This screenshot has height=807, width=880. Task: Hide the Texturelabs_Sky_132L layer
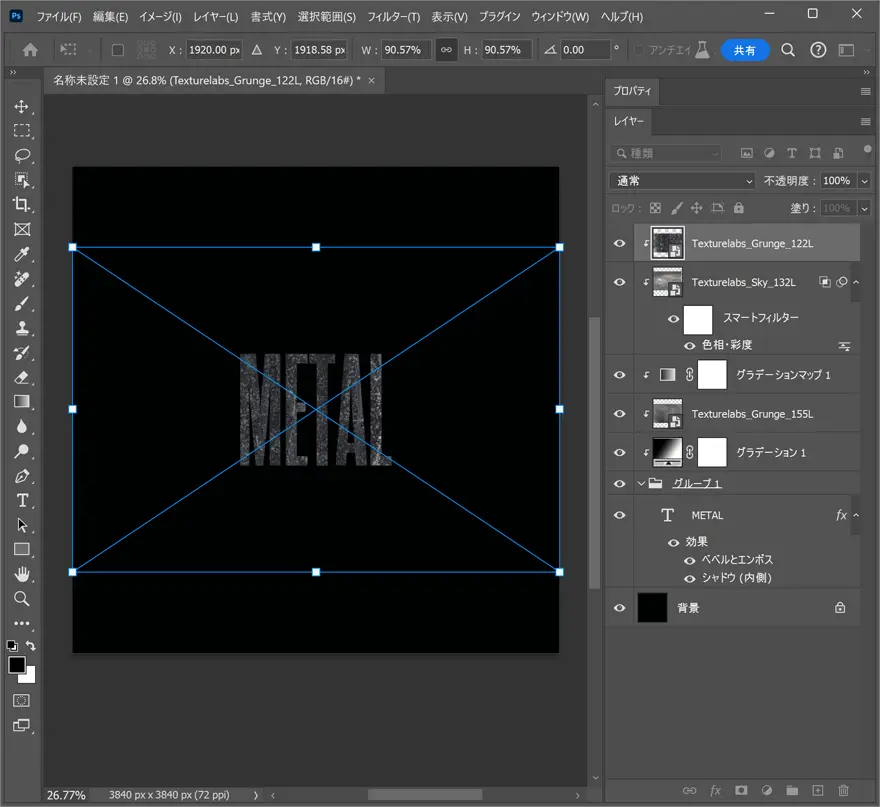pyautogui.click(x=620, y=282)
